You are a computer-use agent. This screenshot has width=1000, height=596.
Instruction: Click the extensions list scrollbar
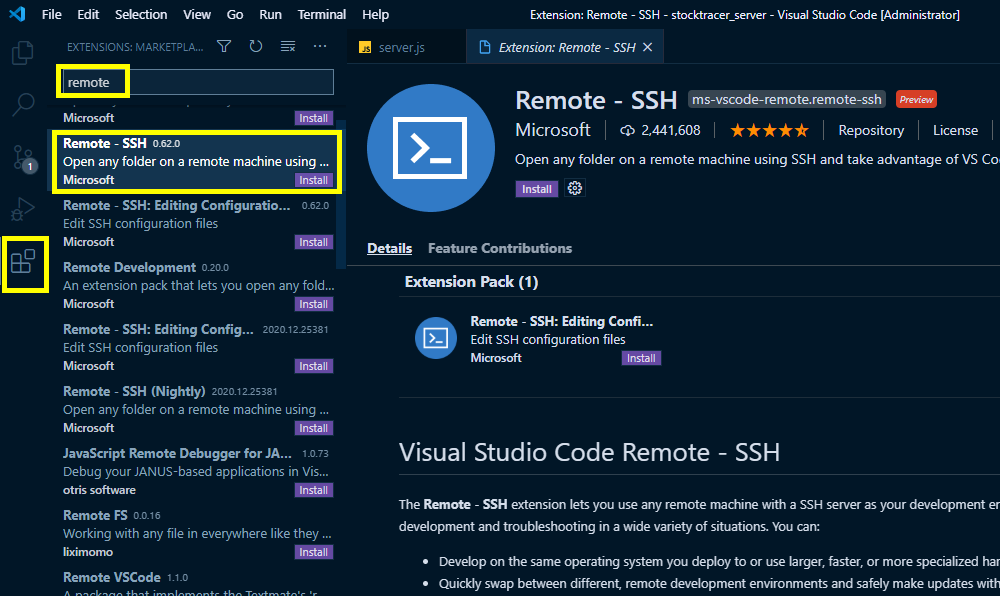341,194
